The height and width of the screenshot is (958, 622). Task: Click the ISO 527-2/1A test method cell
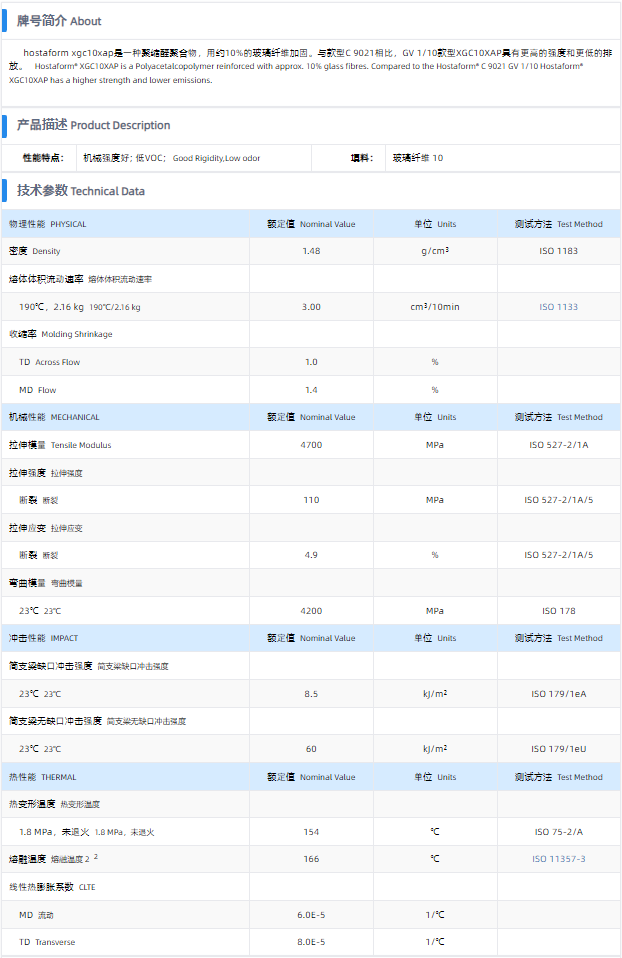click(x=558, y=445)
